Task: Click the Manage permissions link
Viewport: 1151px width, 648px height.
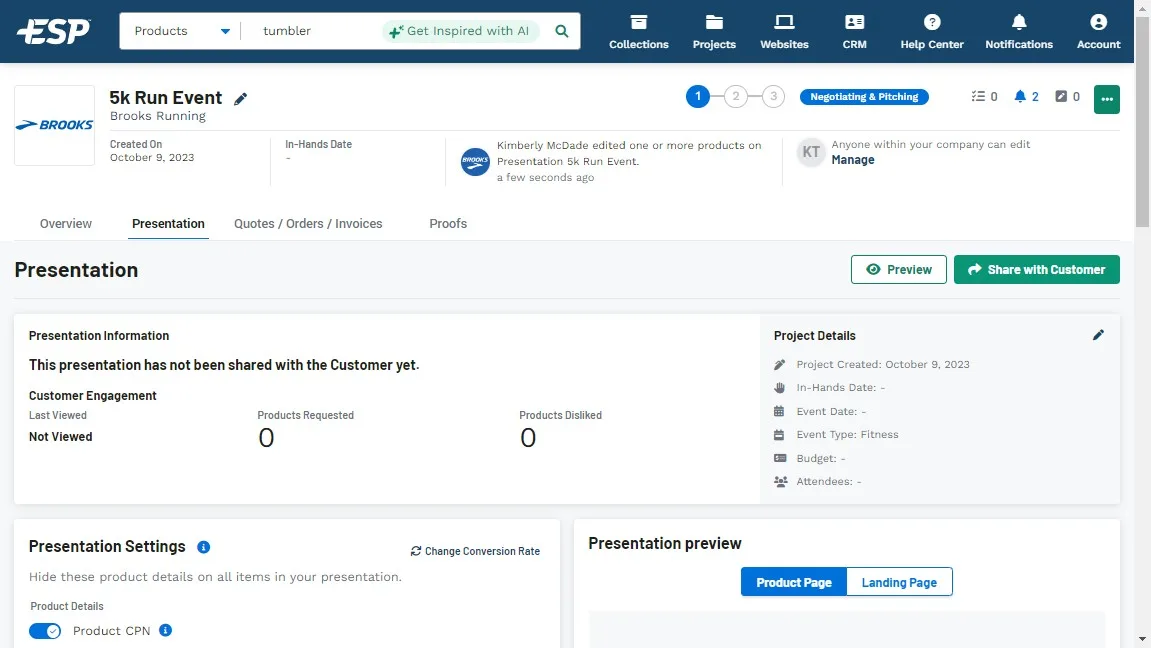Action: [852, 160]
